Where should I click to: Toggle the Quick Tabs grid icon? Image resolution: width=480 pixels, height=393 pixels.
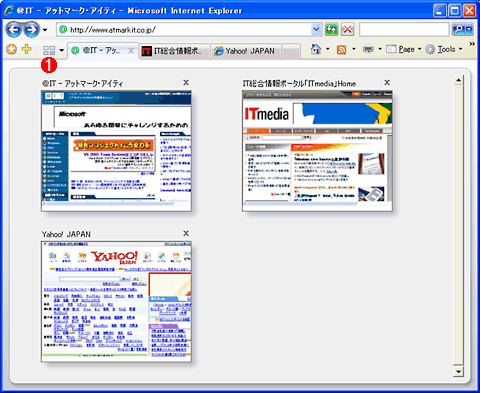pos(49,50)
